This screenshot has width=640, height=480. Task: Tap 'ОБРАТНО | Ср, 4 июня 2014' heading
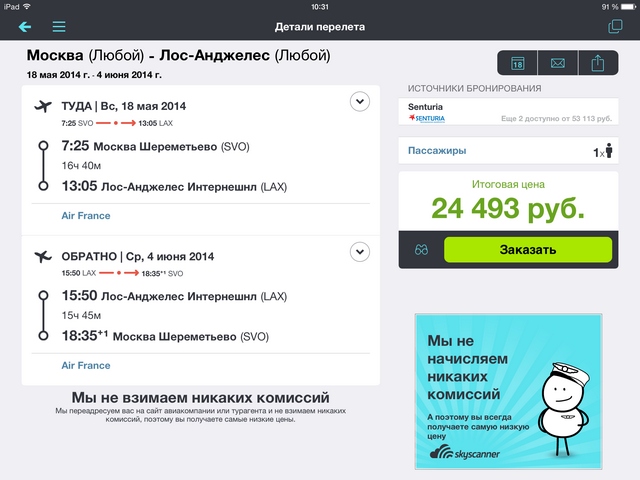(138, 256)
